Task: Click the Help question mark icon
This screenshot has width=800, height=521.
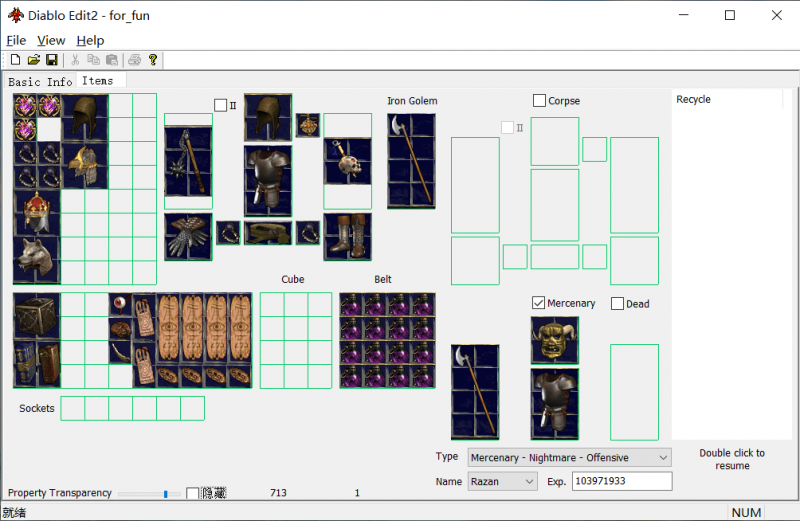Action: tap(153, 60)
